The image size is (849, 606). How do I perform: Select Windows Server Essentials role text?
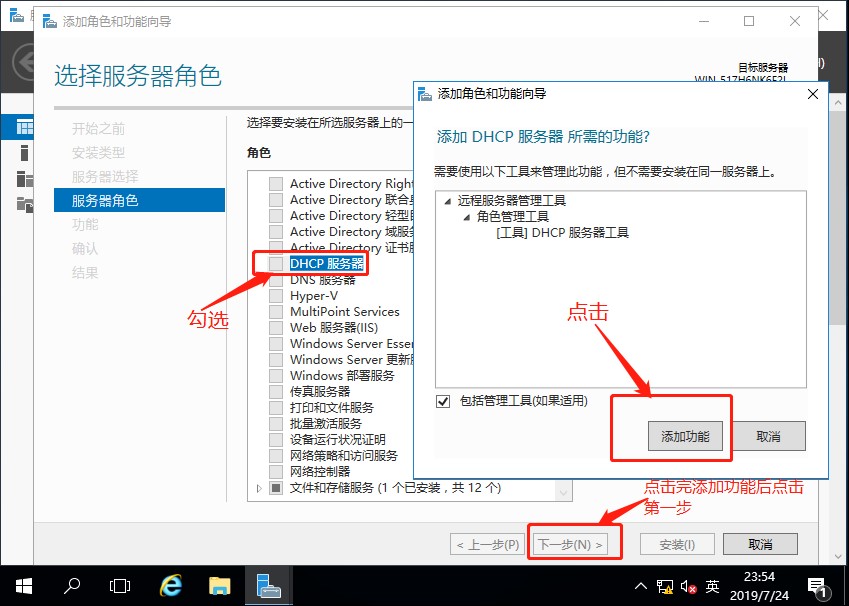click(351, 344)
